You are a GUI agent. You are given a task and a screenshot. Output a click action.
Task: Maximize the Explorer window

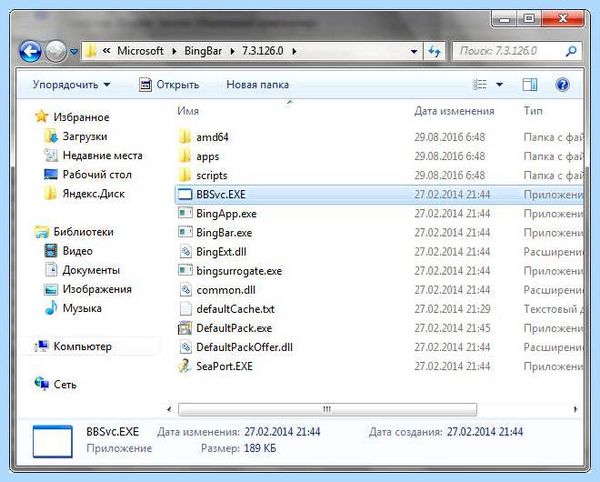point(529,19)
